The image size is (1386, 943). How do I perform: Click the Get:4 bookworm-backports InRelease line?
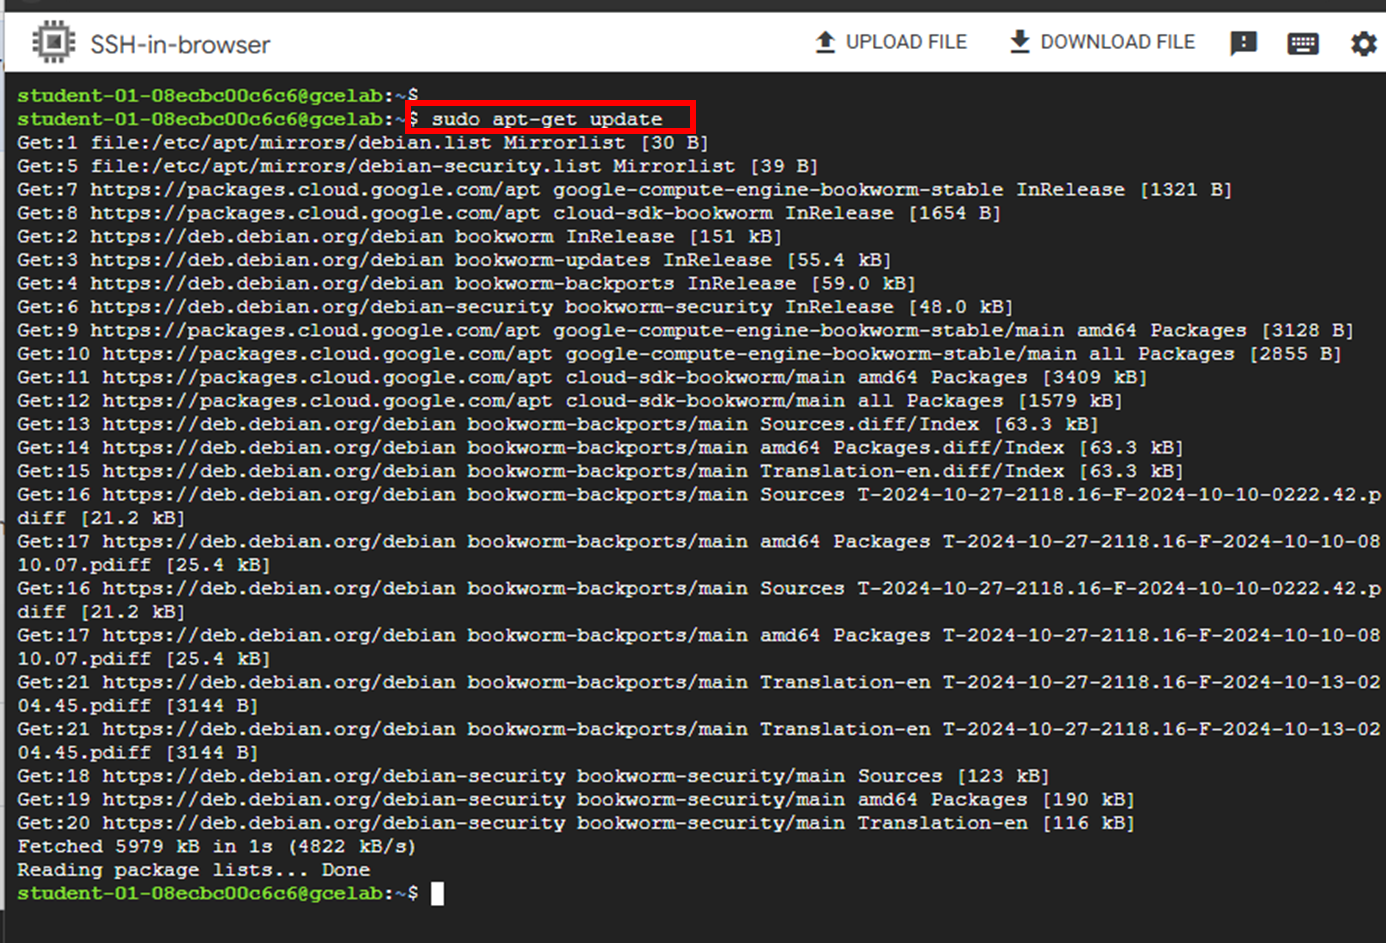click(x=466, y=284)
